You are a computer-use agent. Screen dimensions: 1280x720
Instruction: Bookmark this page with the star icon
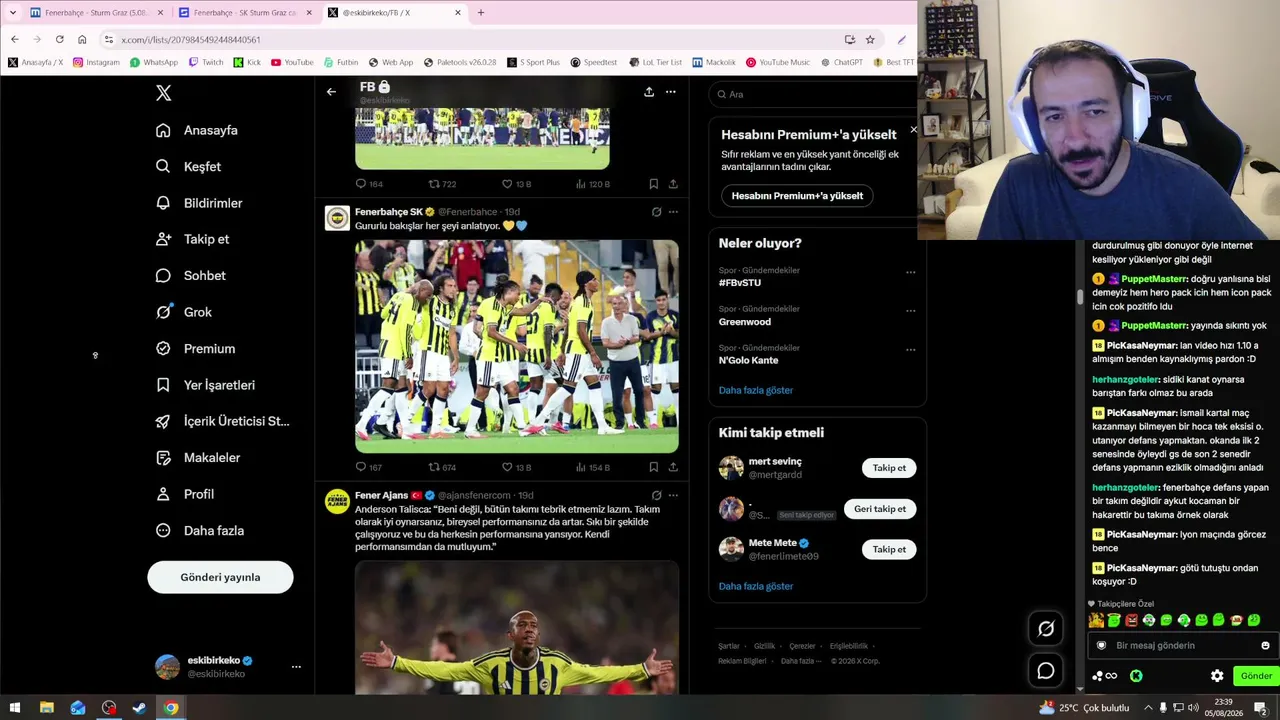tap(870, 39)
